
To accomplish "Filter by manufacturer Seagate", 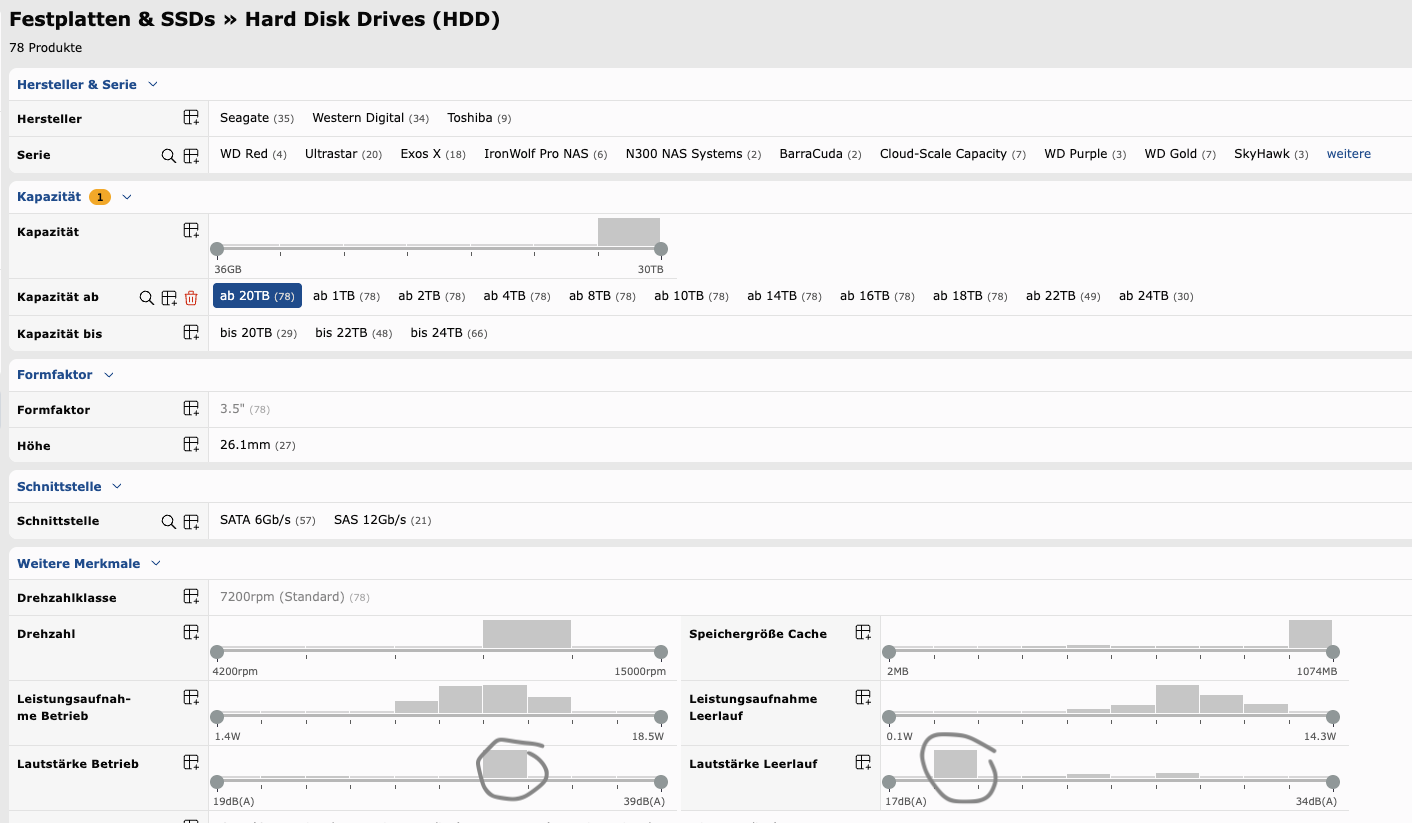I will pos(257,118).
